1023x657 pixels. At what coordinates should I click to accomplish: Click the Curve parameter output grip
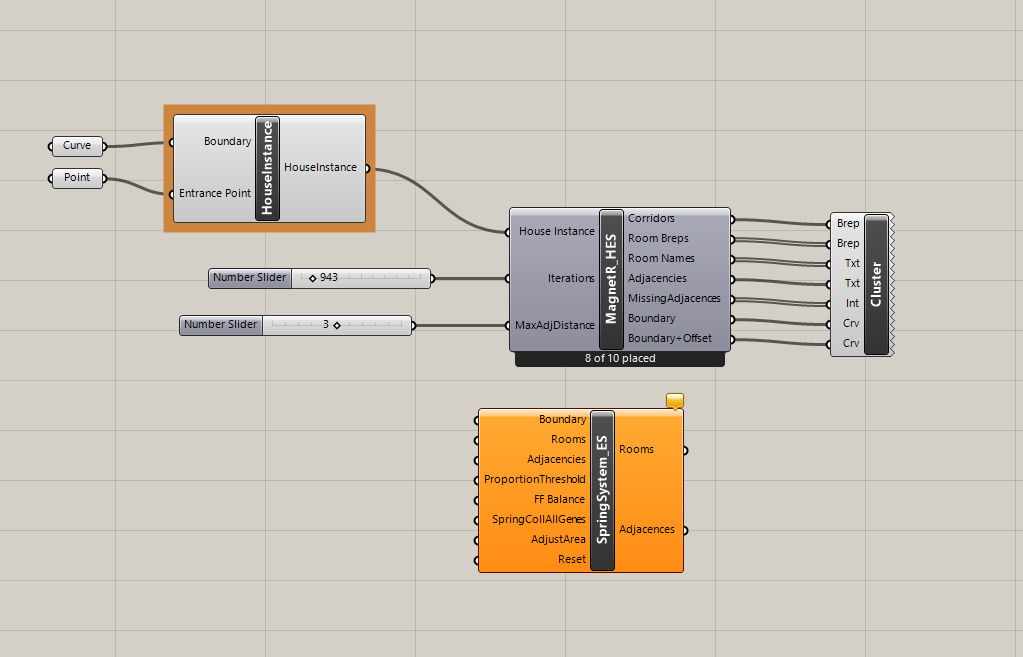(x=105, y=146)
